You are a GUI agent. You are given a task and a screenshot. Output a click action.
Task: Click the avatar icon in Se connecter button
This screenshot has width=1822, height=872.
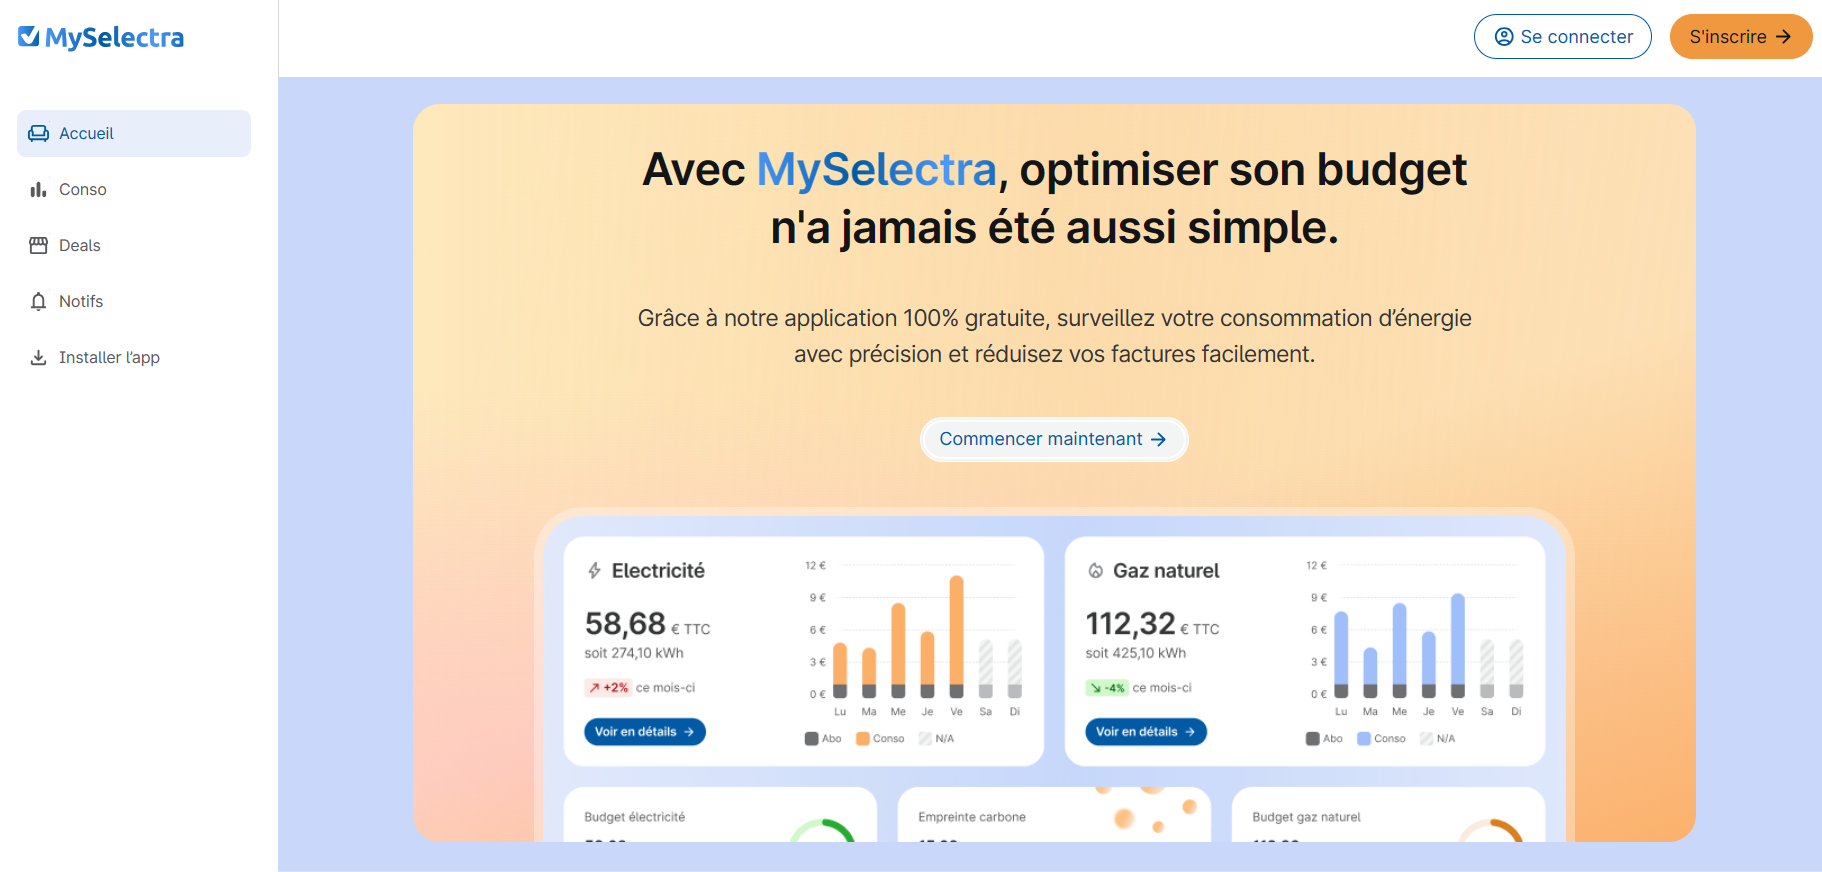[x=1503, y=36]
